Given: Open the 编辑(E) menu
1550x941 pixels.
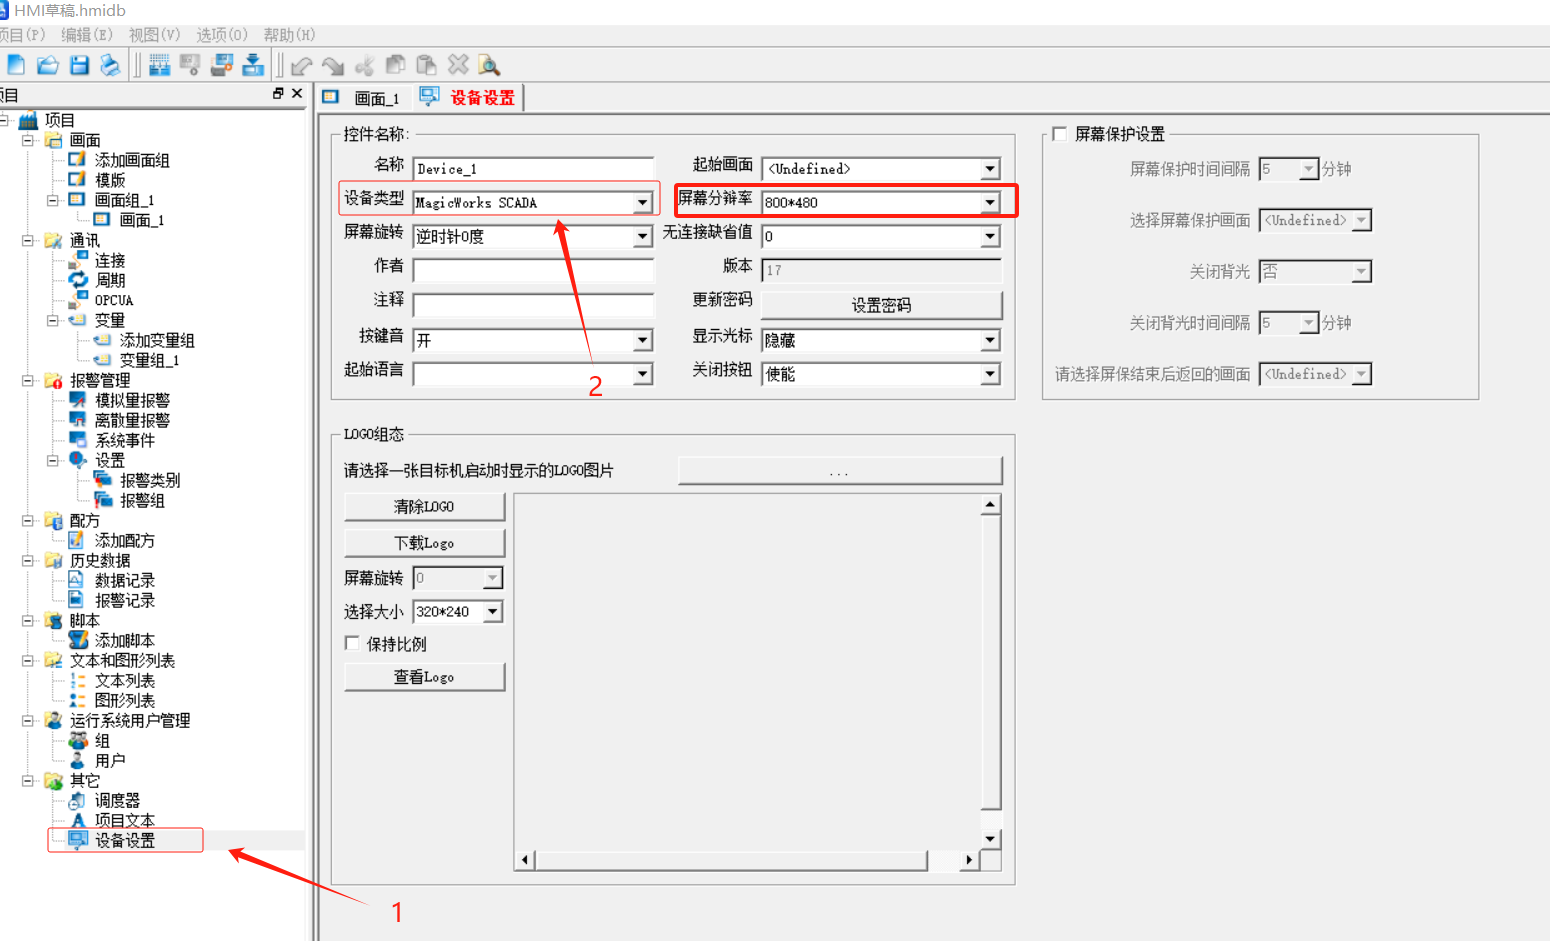Looking at the screenshot, I should pos(86,35).
